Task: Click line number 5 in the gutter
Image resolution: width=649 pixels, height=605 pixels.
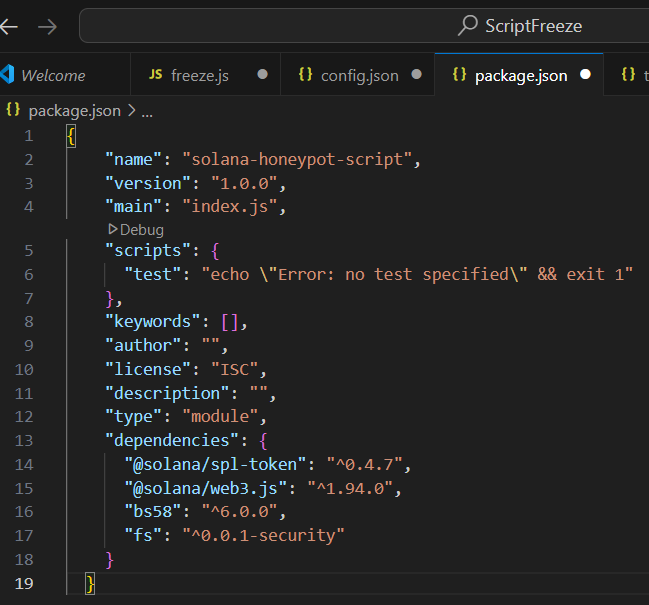Action: click(x=29, y=251)
